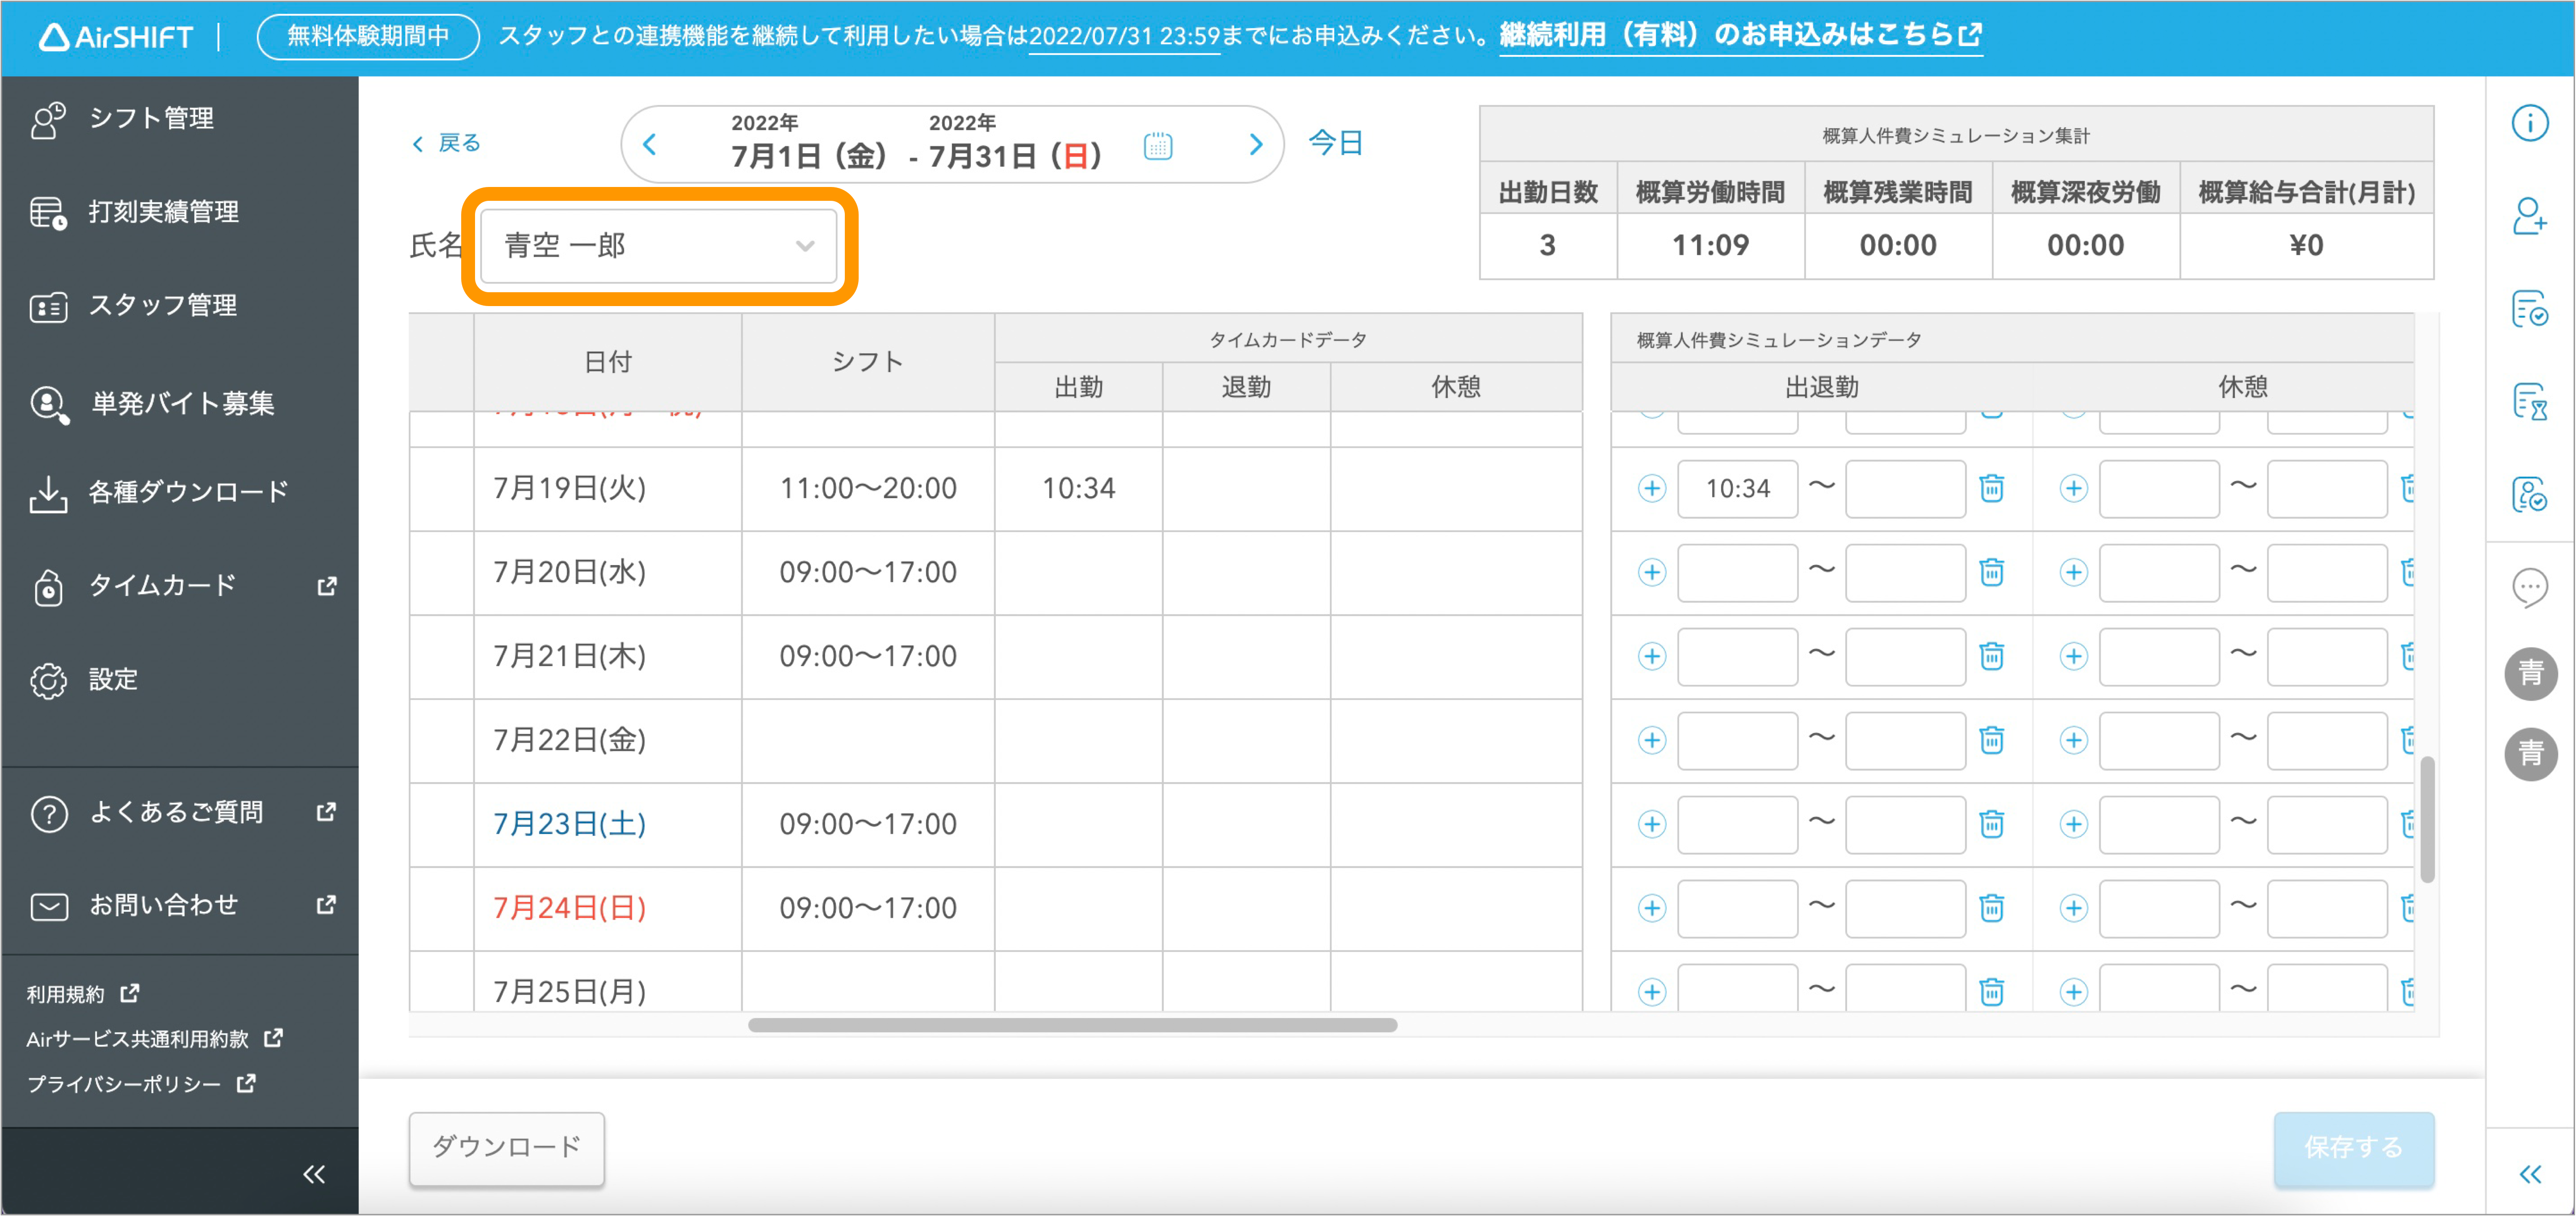2576x1216 pixels.
Task: Delete attendance entry for 7月19日(火)
Action: [x=1992, y=489]
